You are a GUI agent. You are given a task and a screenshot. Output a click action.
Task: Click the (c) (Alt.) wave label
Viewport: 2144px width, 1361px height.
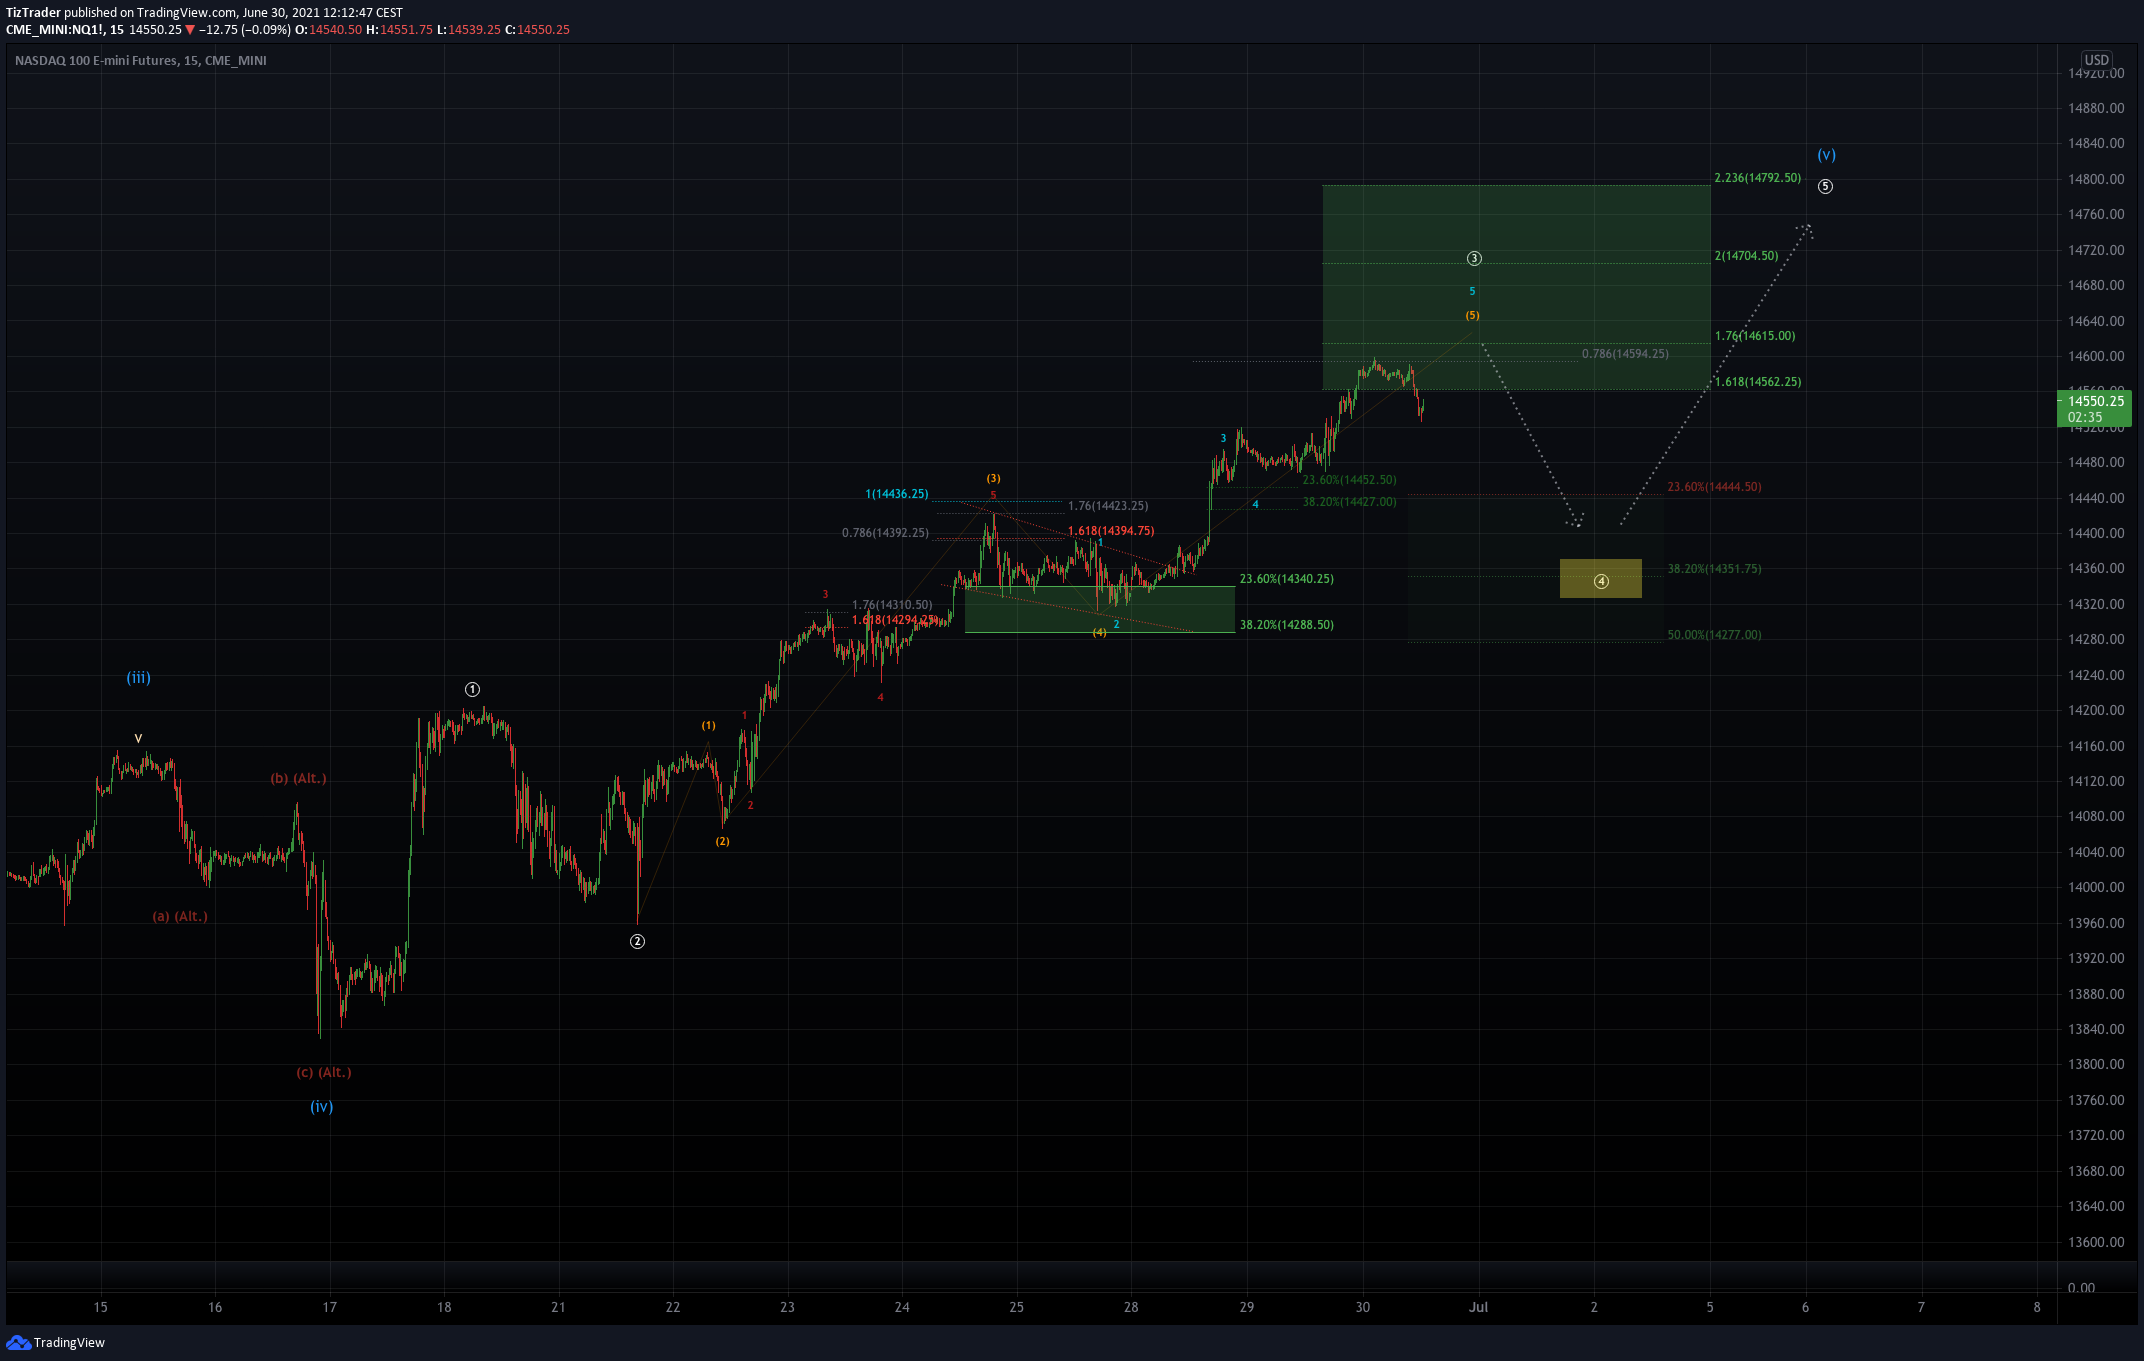click(x=323, y=1072)
